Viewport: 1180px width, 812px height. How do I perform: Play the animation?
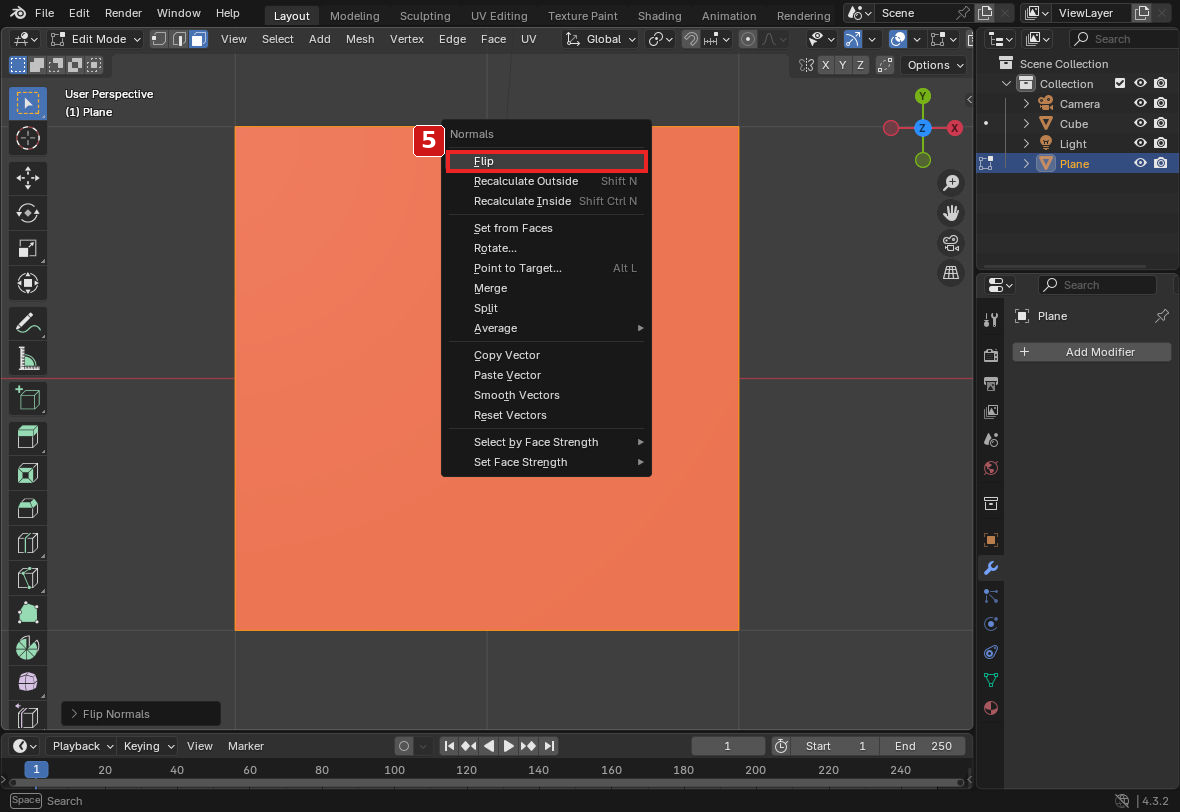point(509,747)
